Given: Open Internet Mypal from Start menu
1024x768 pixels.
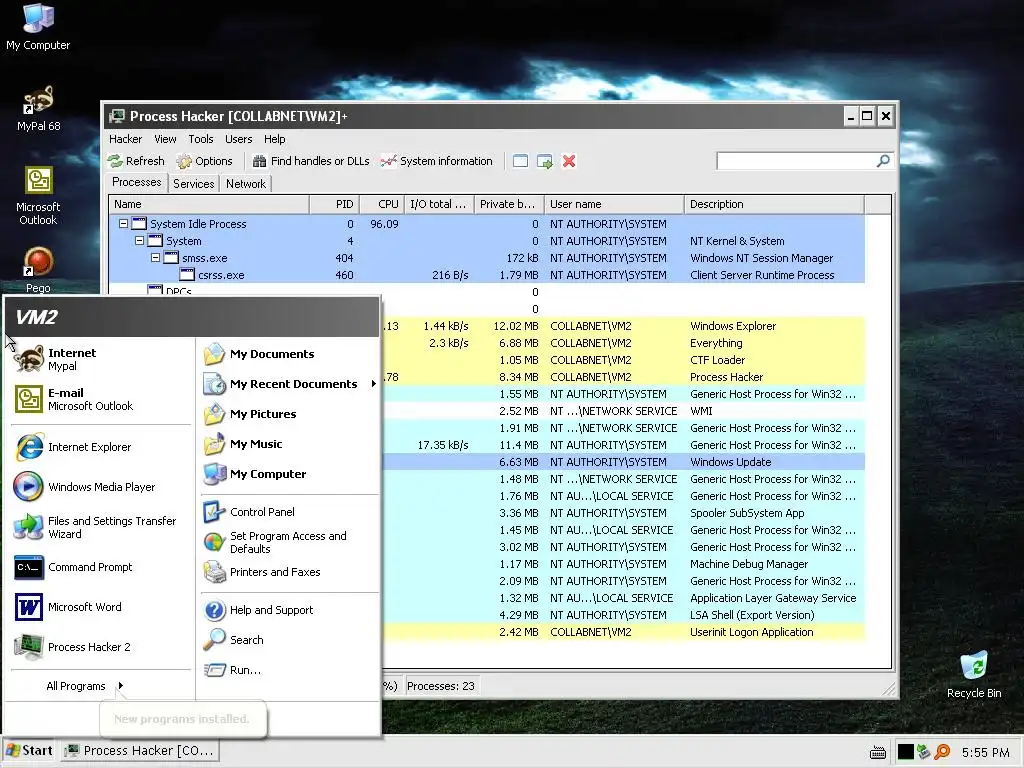Looking at the screenshot, I should point(102,359).
